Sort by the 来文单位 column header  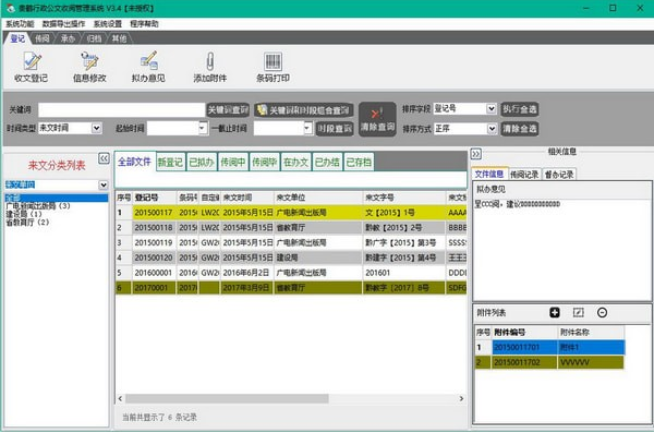(x=318, y=197)
